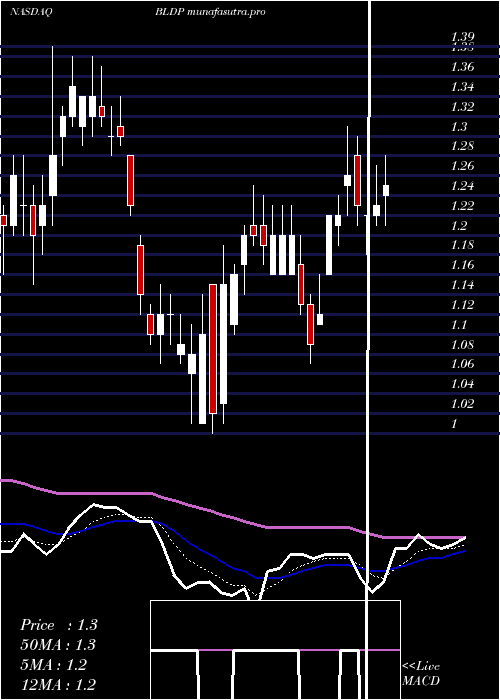Select the 1.18 price axis label
500x700 pixels.
point(462,246)
